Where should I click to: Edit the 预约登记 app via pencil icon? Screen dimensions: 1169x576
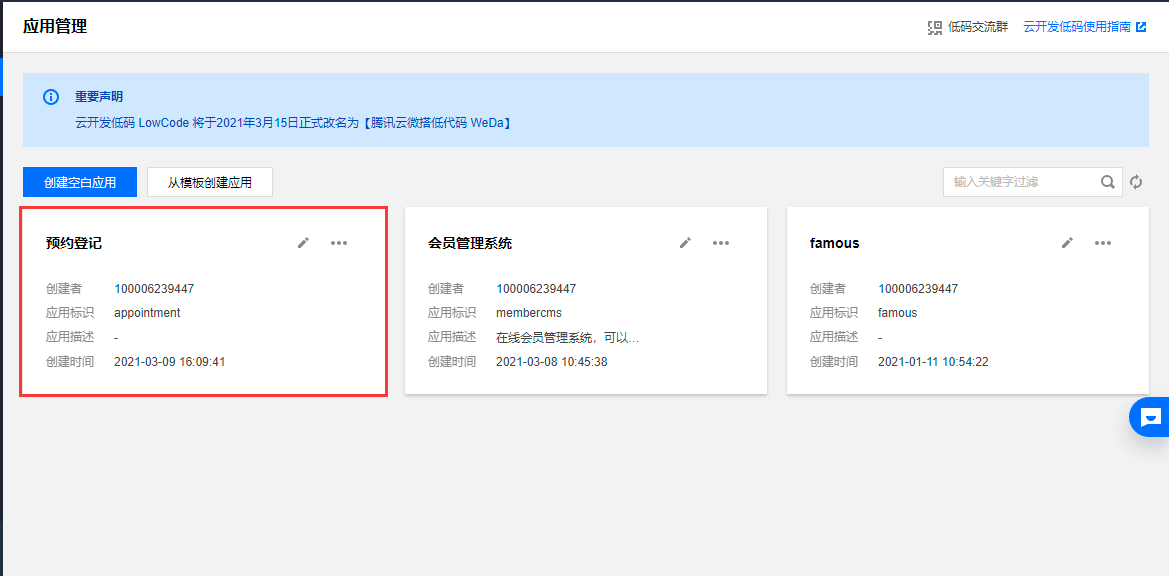303,243
